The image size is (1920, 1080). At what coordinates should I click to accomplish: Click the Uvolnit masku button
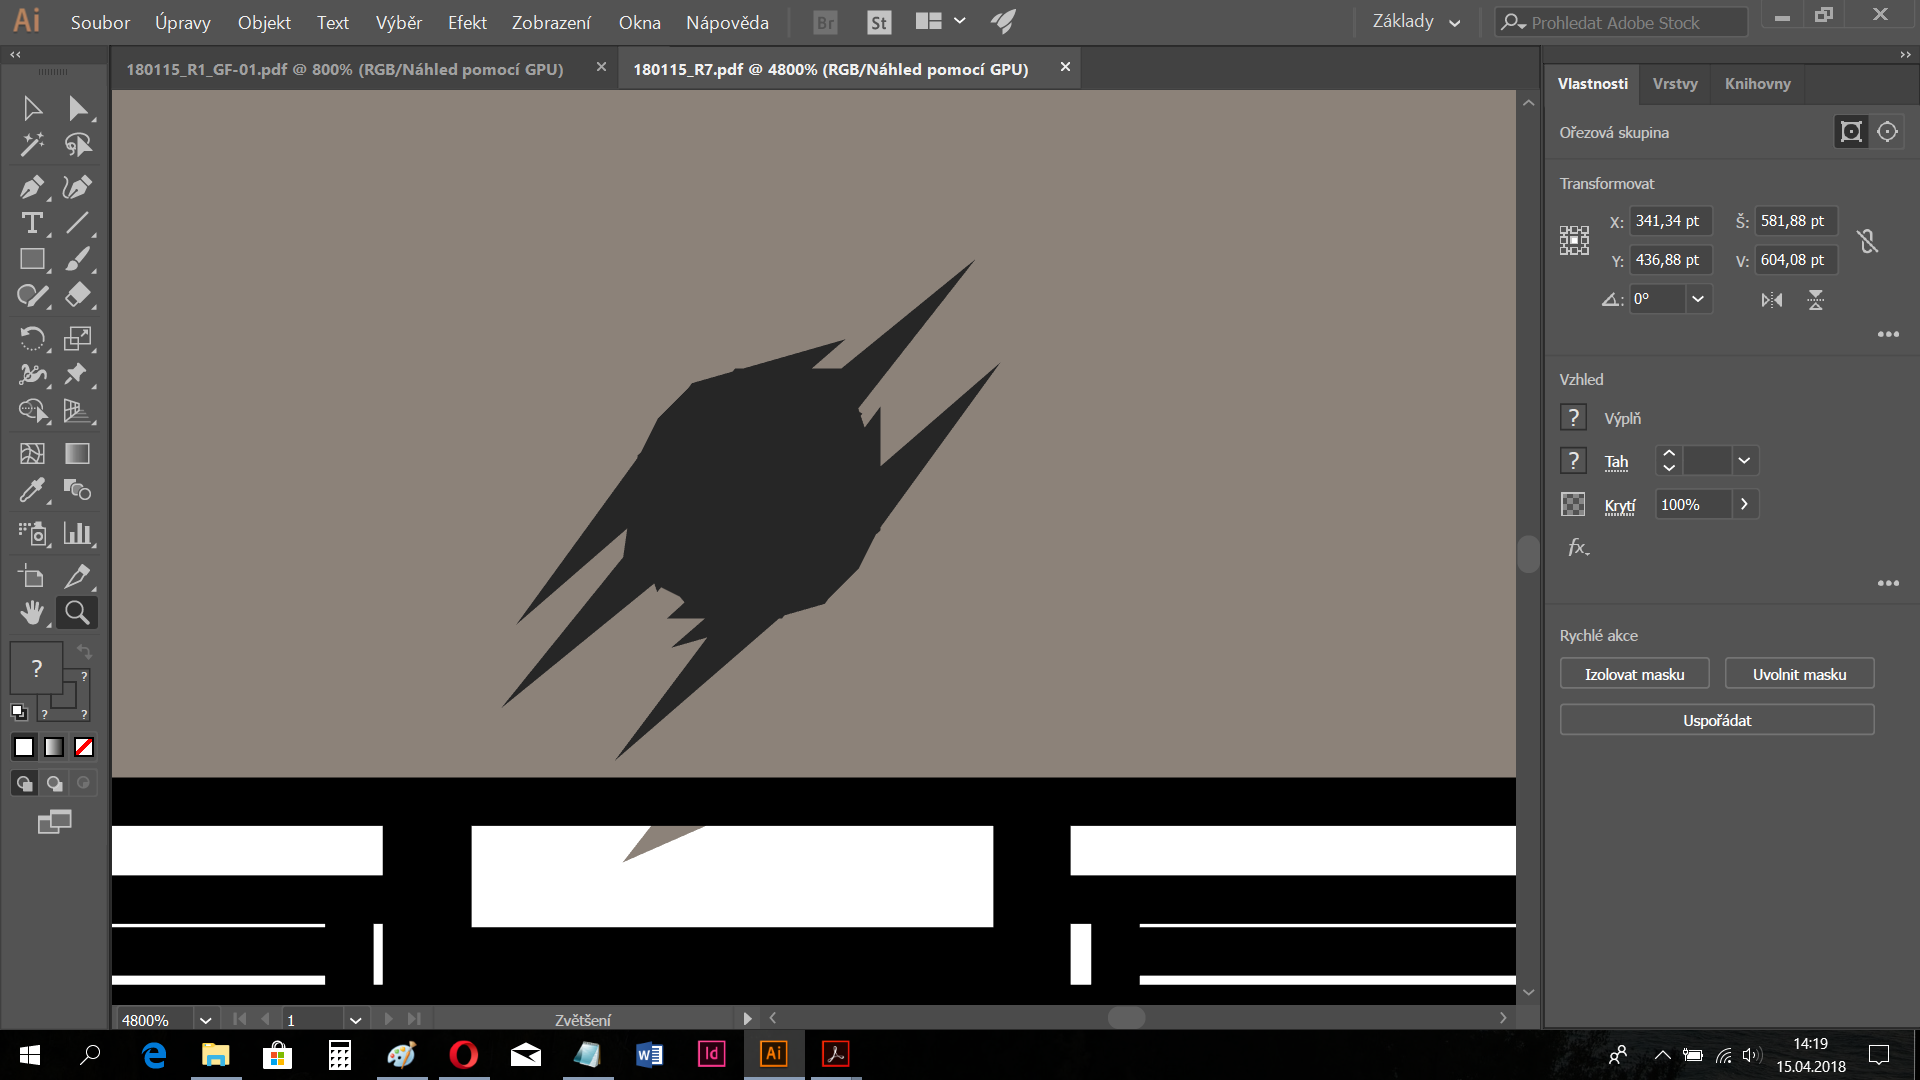(x=1799, y=674)
